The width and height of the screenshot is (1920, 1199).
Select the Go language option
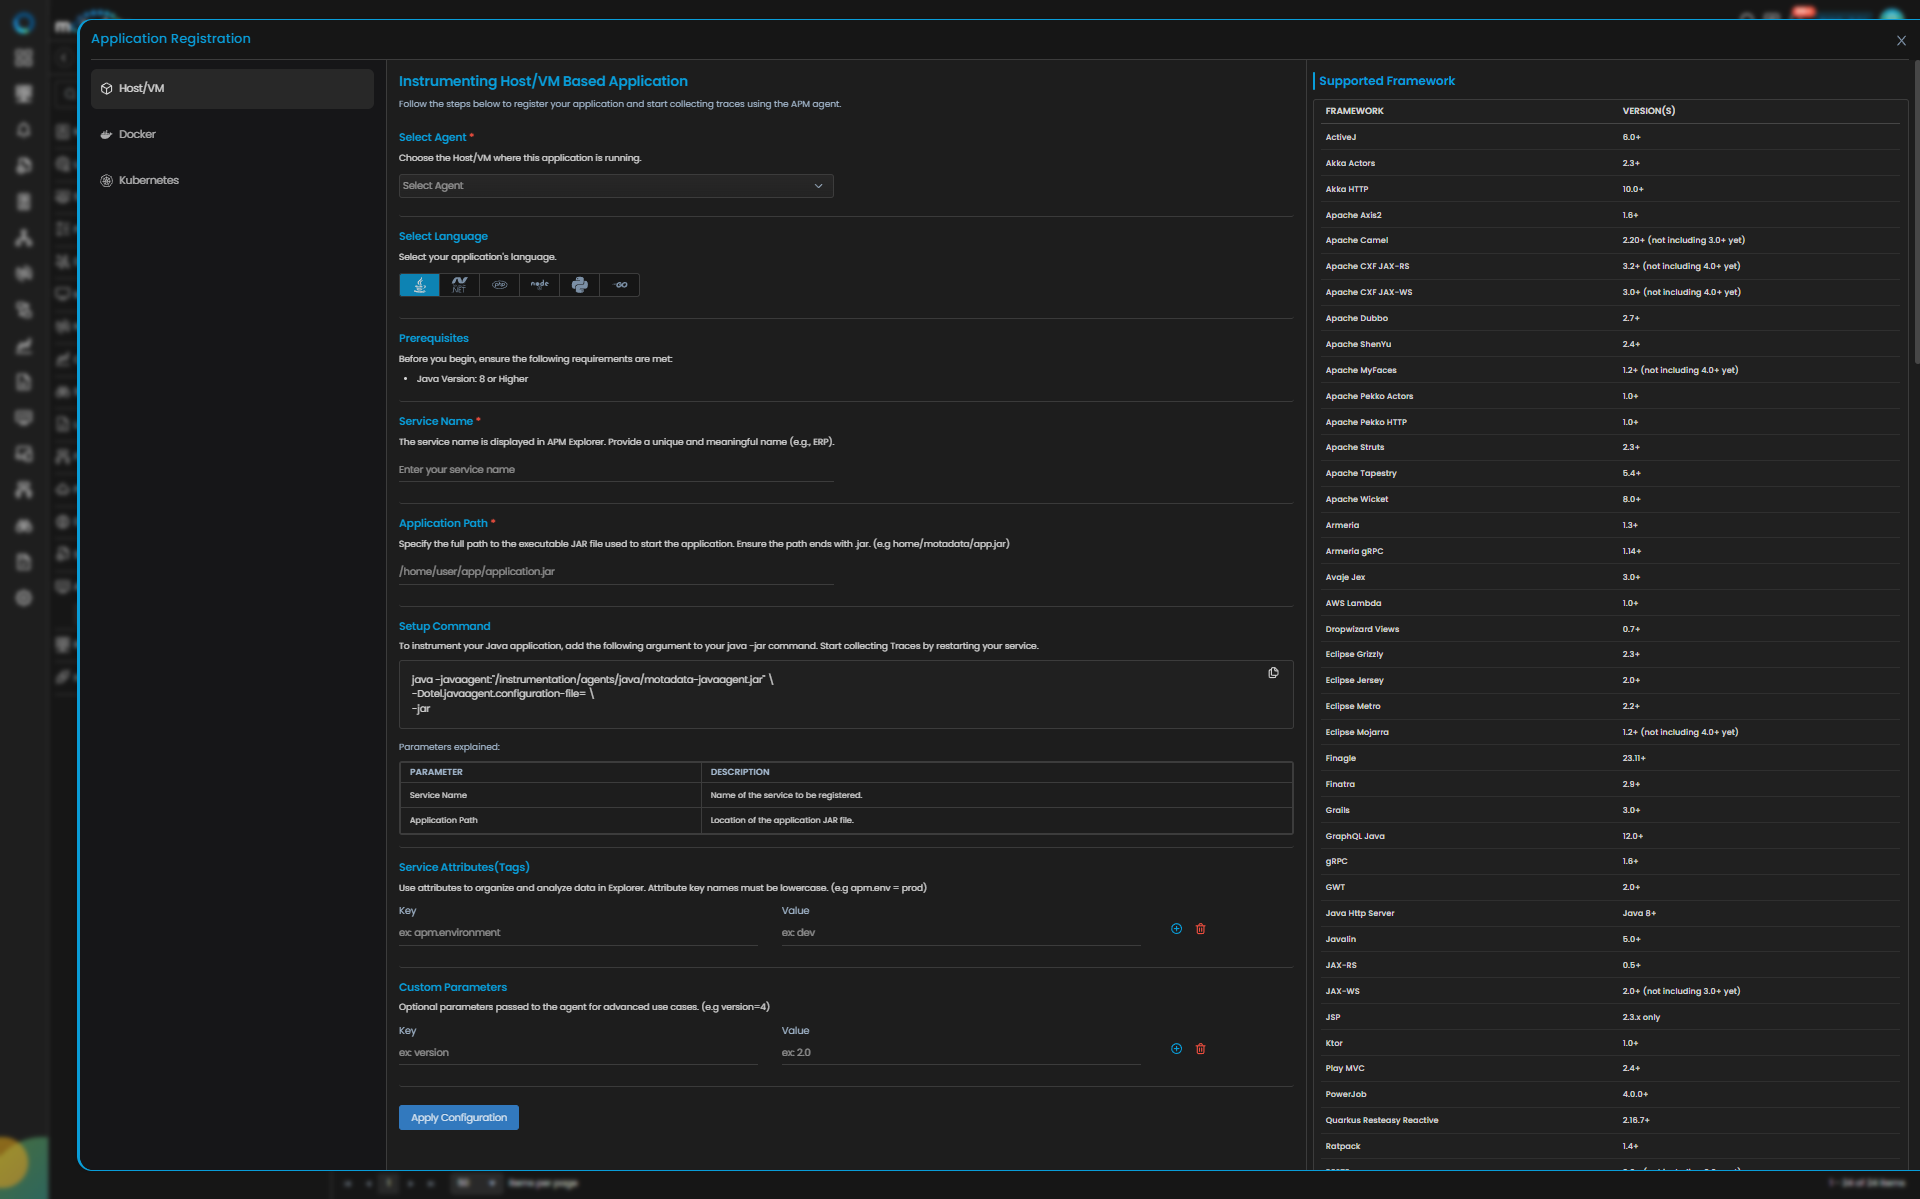point(620,285)
